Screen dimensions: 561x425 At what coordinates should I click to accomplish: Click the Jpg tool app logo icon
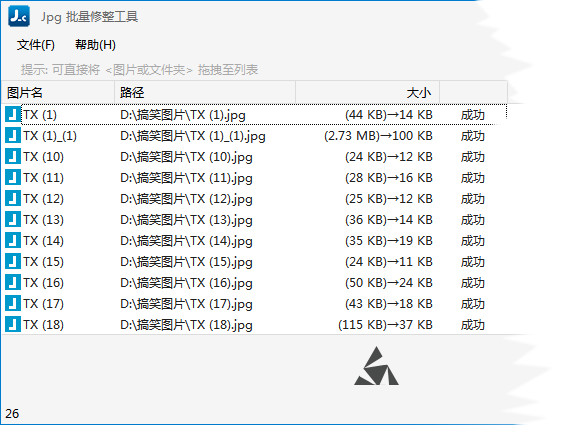[19, 16]
